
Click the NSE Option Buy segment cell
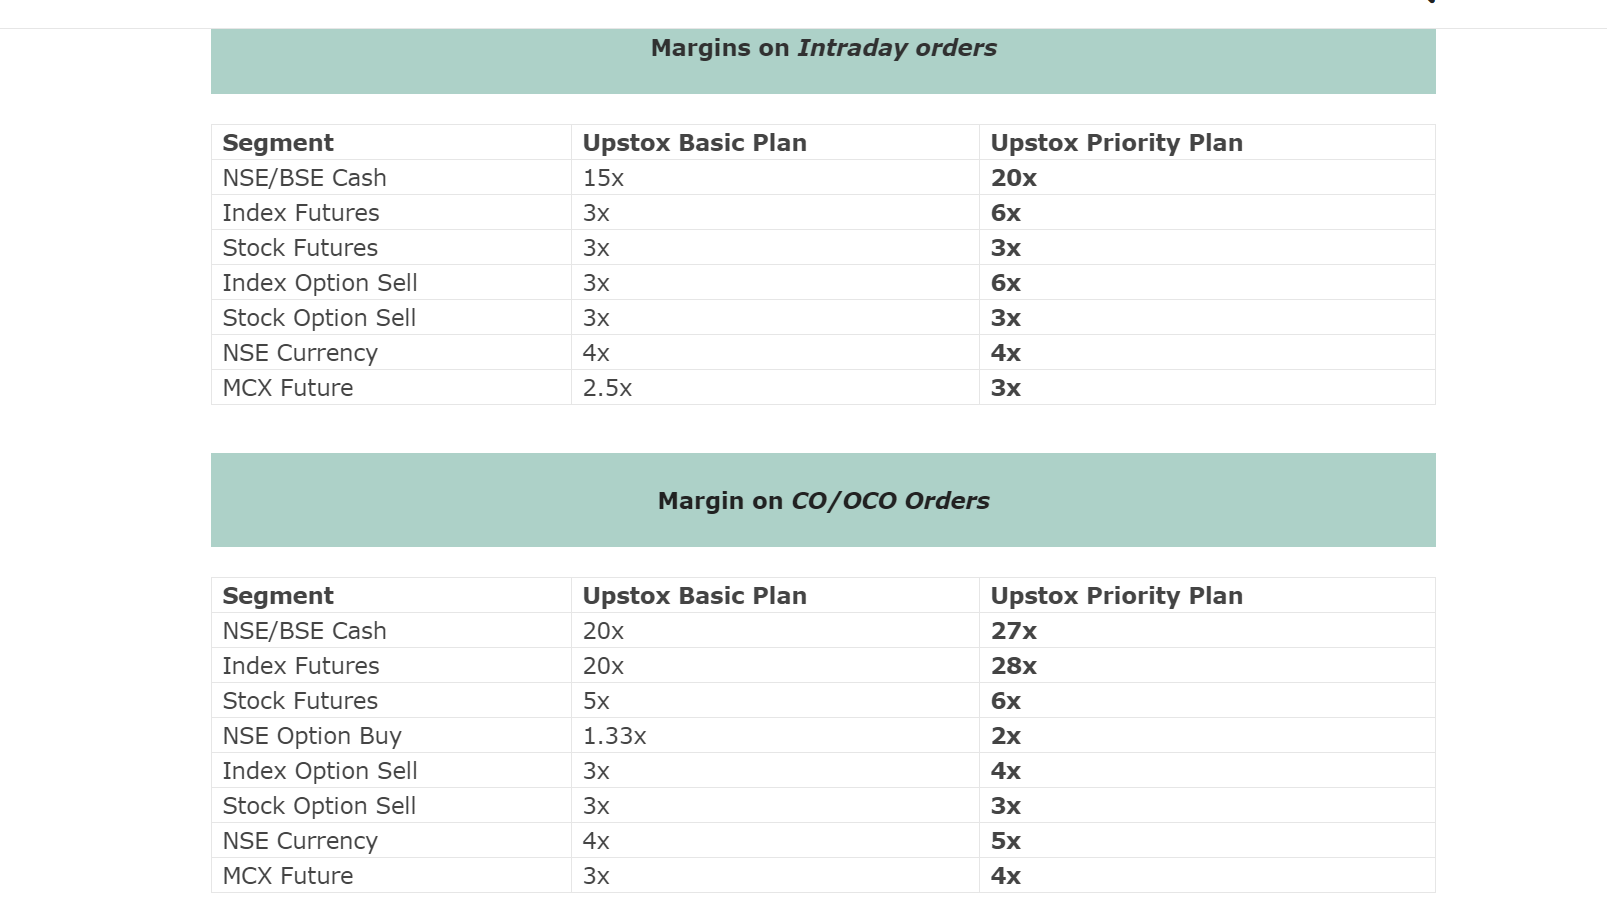[312, 736]
